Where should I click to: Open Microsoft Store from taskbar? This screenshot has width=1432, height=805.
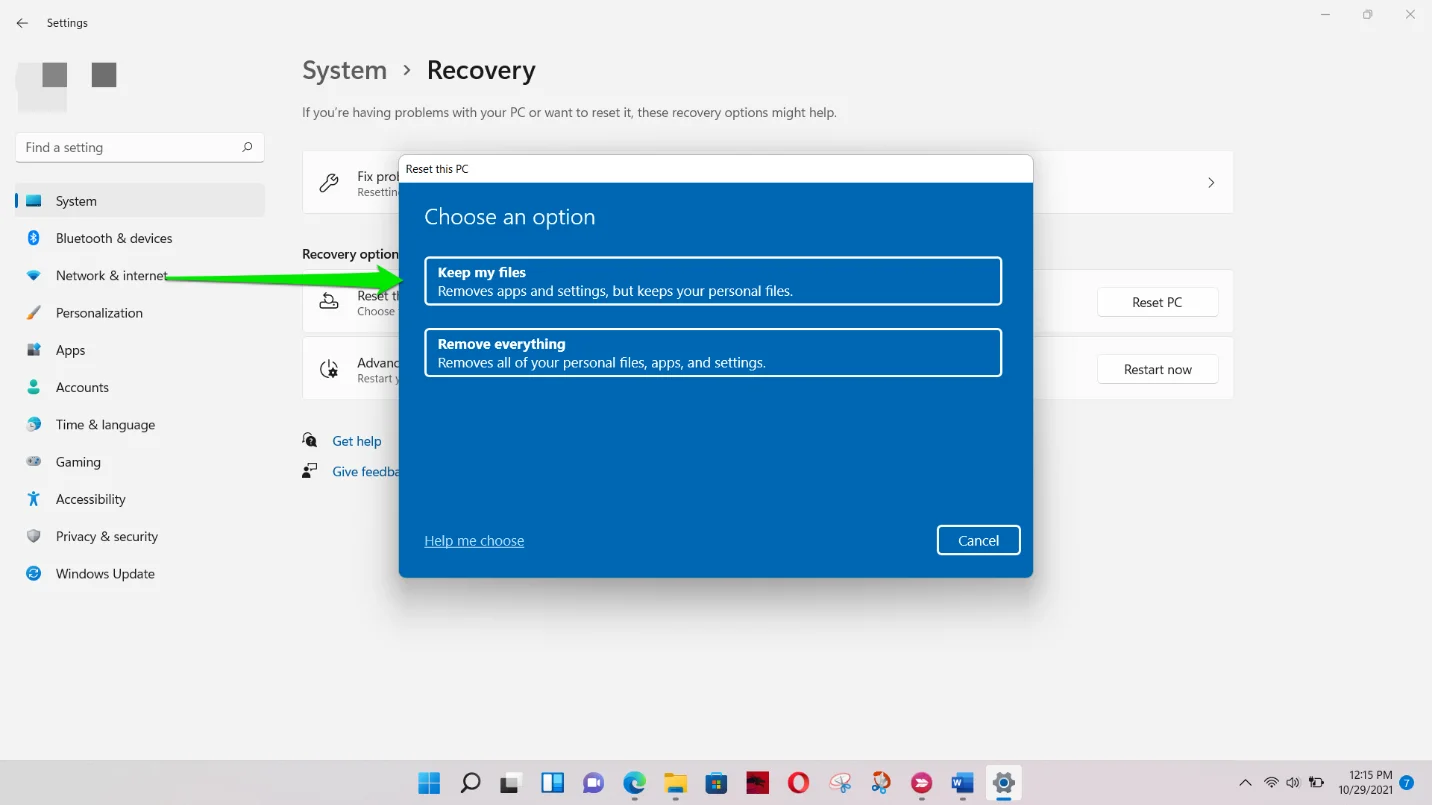716,782
